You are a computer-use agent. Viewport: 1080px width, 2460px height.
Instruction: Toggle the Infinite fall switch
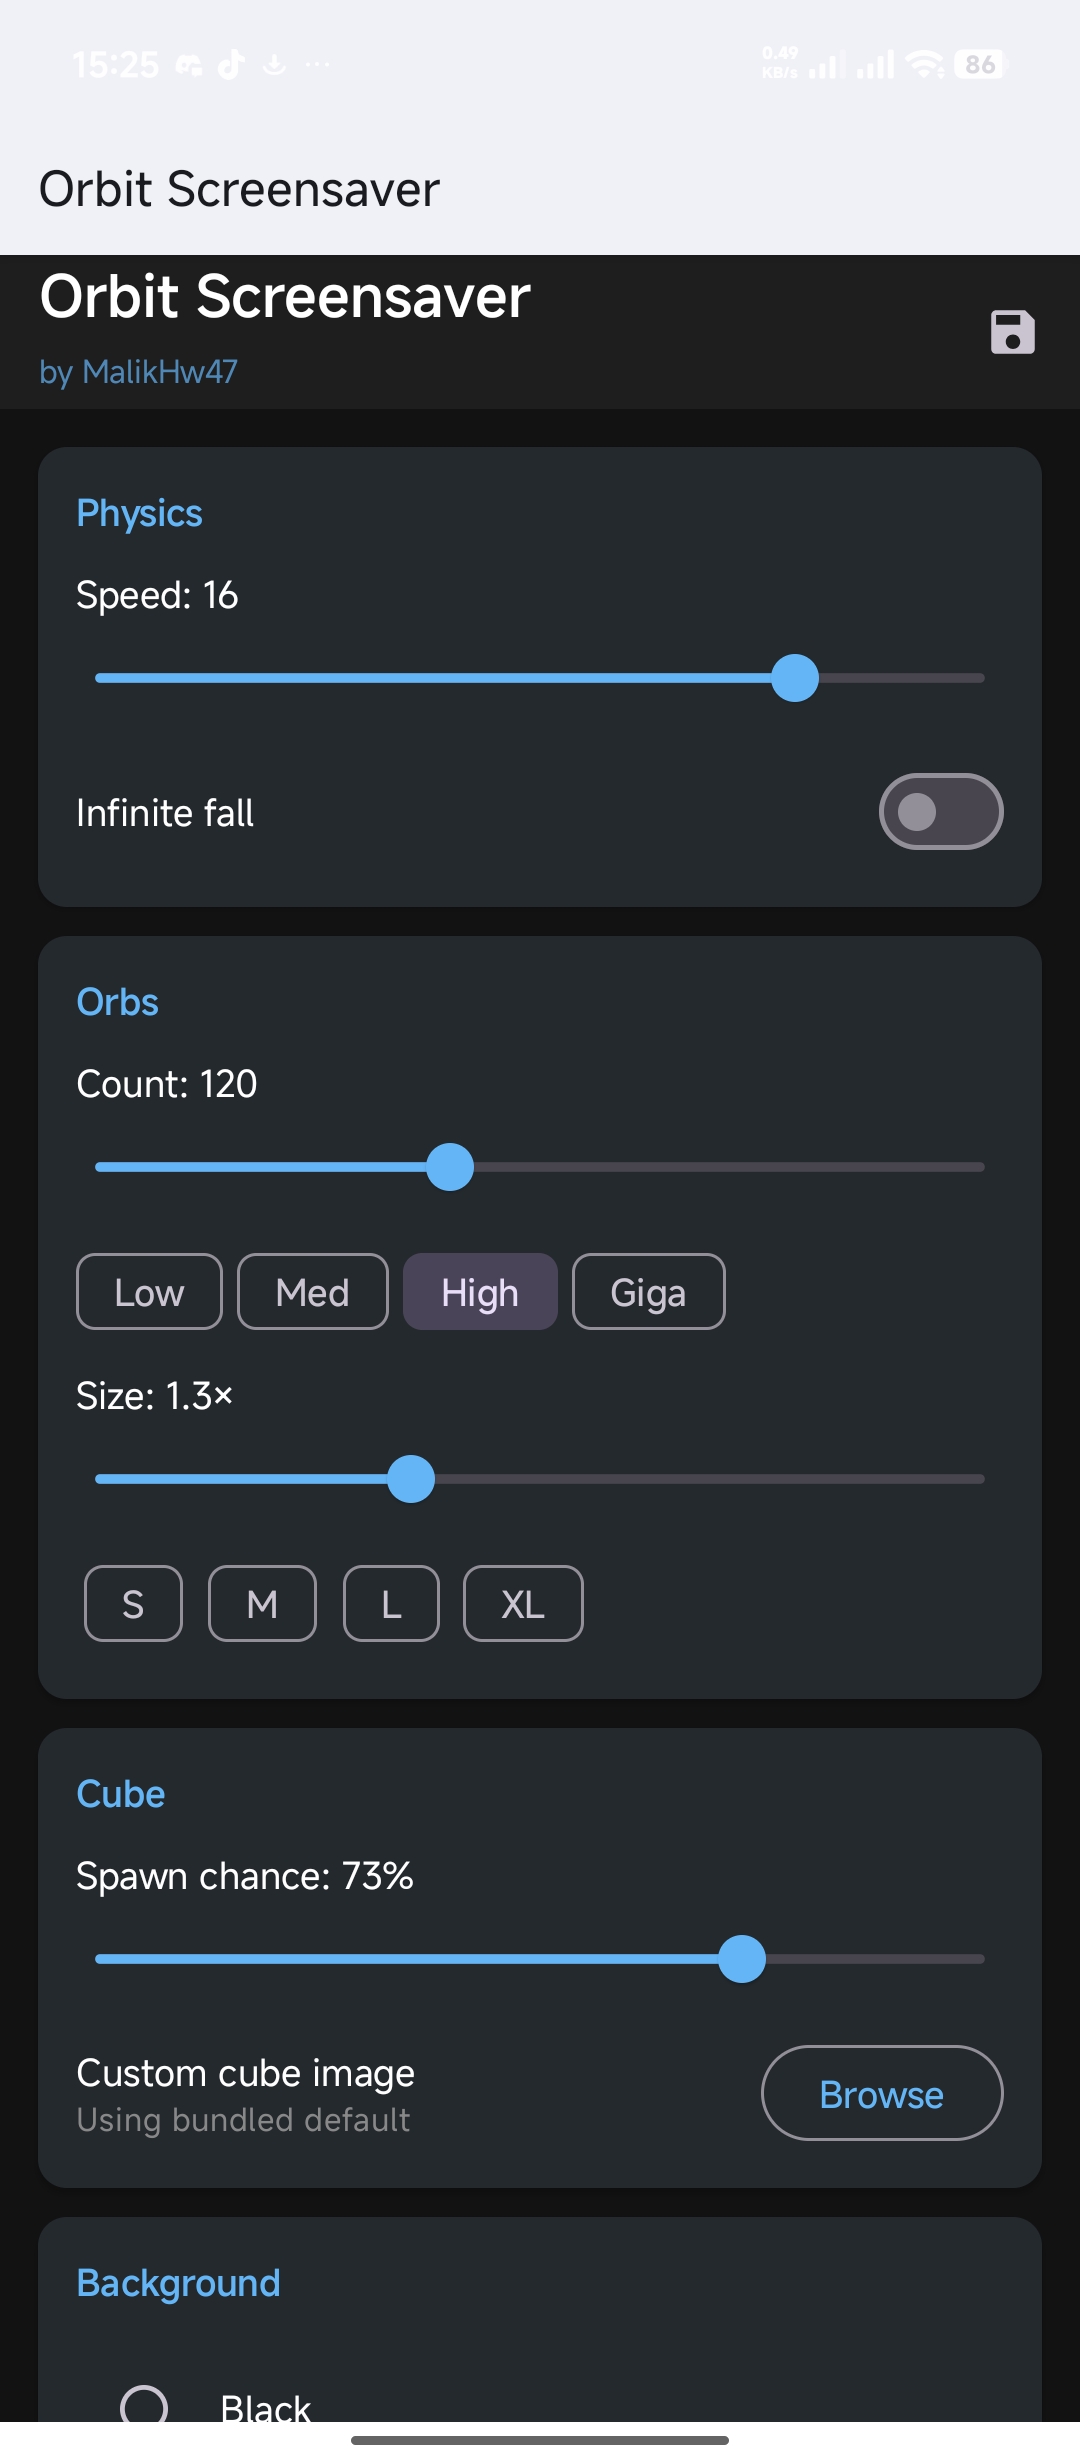click(x=940, y=811)
